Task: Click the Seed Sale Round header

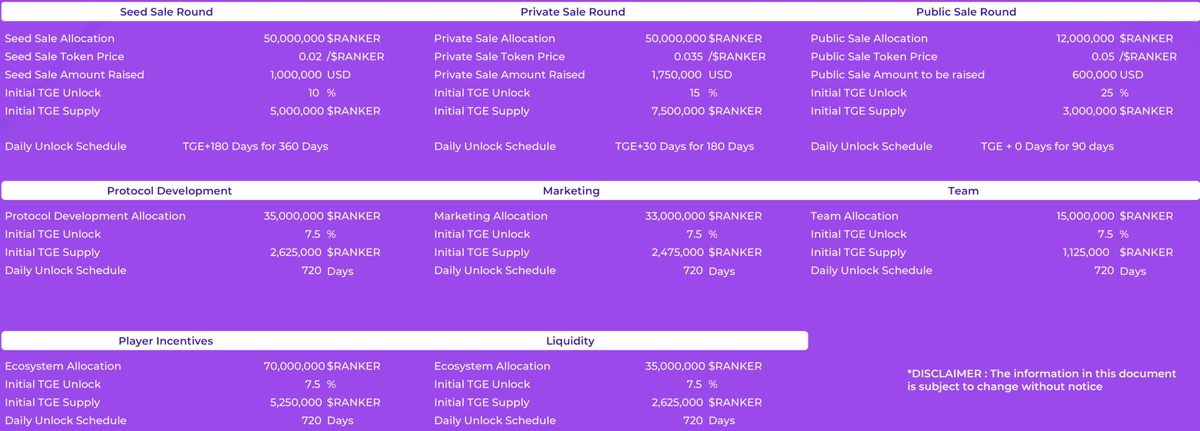Action: click(166, 12)
